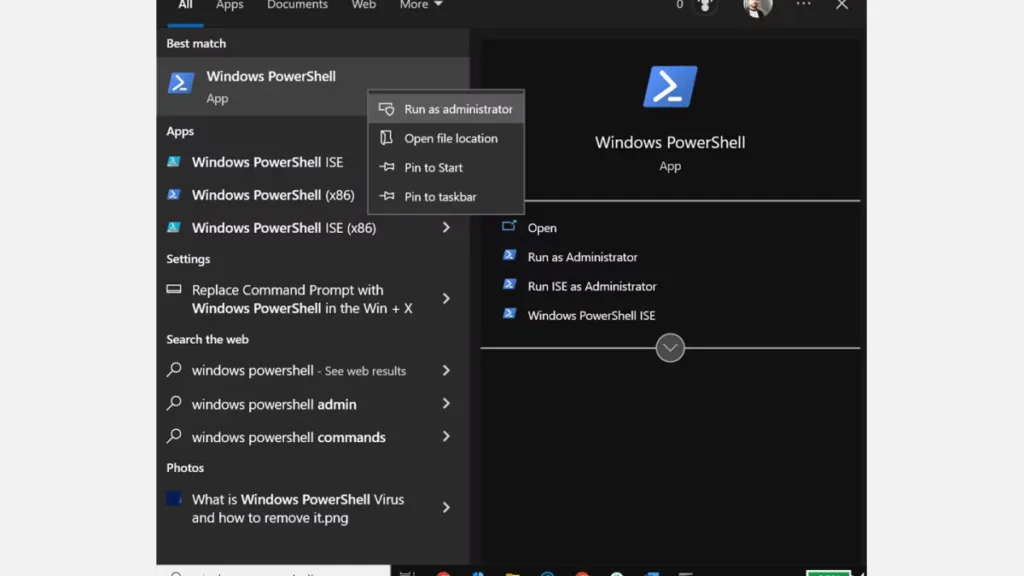Click the pin icon beside Pin to taskbar
The height and width of the screenshot is (576, 1024).
click(387, 196)
